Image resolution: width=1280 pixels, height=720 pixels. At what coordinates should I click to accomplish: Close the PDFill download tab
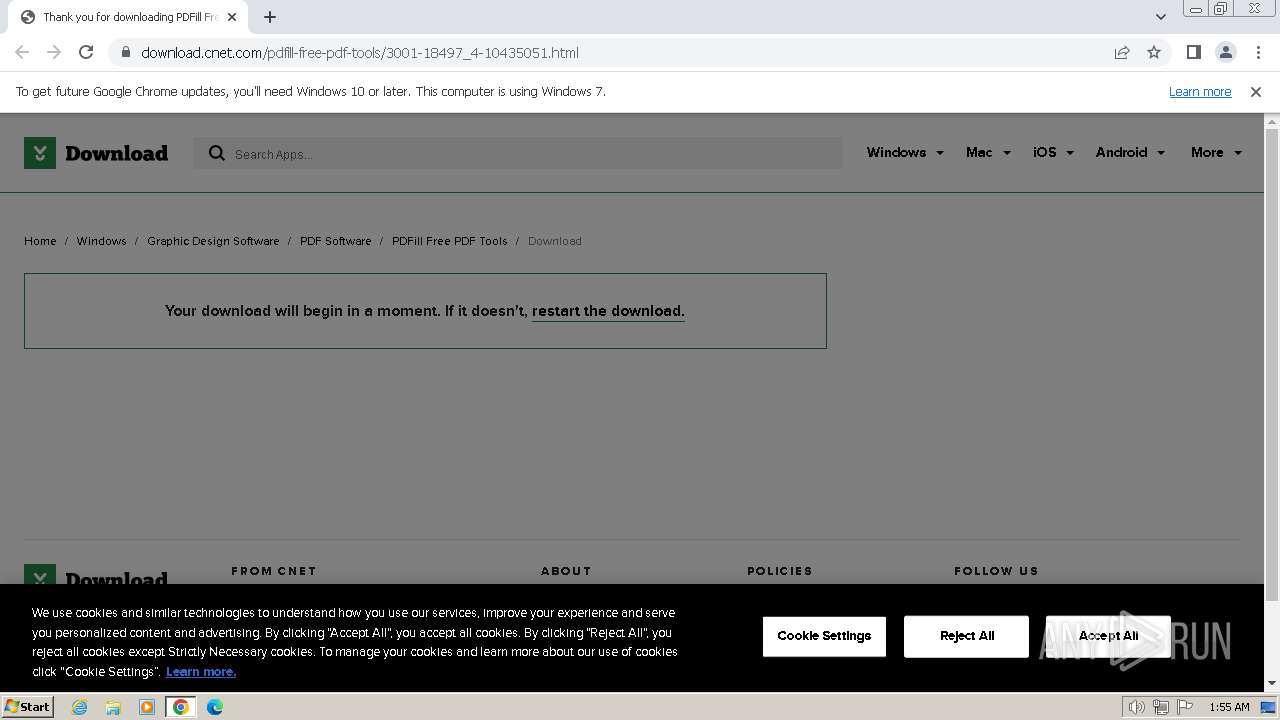(232, 17)
